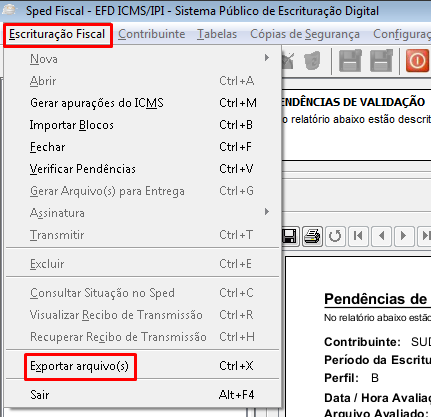
Task: Select Consultar Situação no Sped
Action: 143,293
